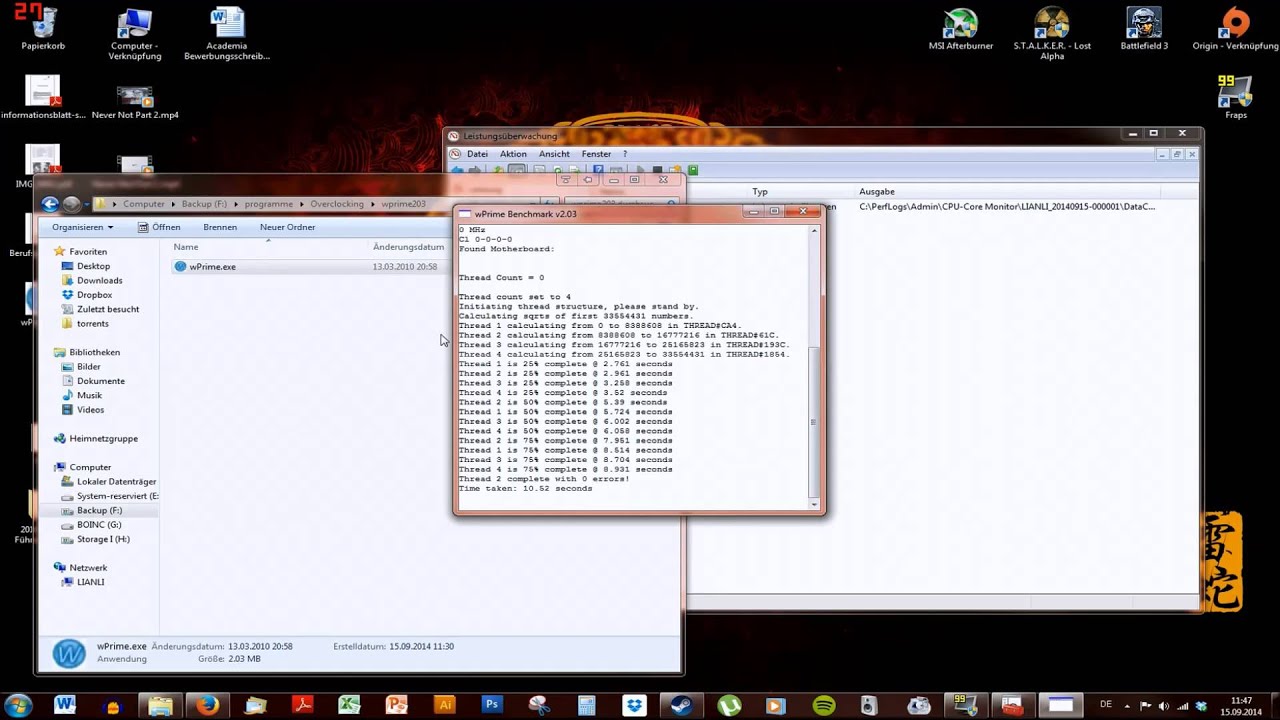Open Adobe Acrobat from the taskbar
The height and width of the screenshot is (720, 1280).
302,705
